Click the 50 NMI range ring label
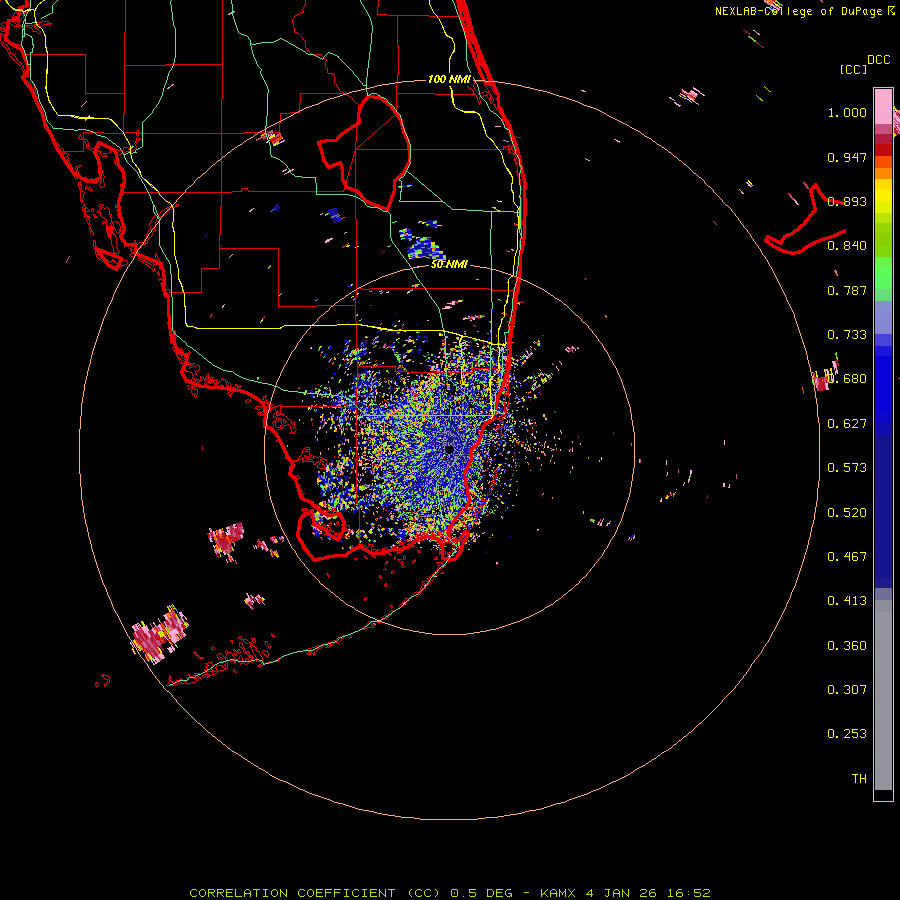The height and width of the screenshot is (900, 900). [449, 265]
